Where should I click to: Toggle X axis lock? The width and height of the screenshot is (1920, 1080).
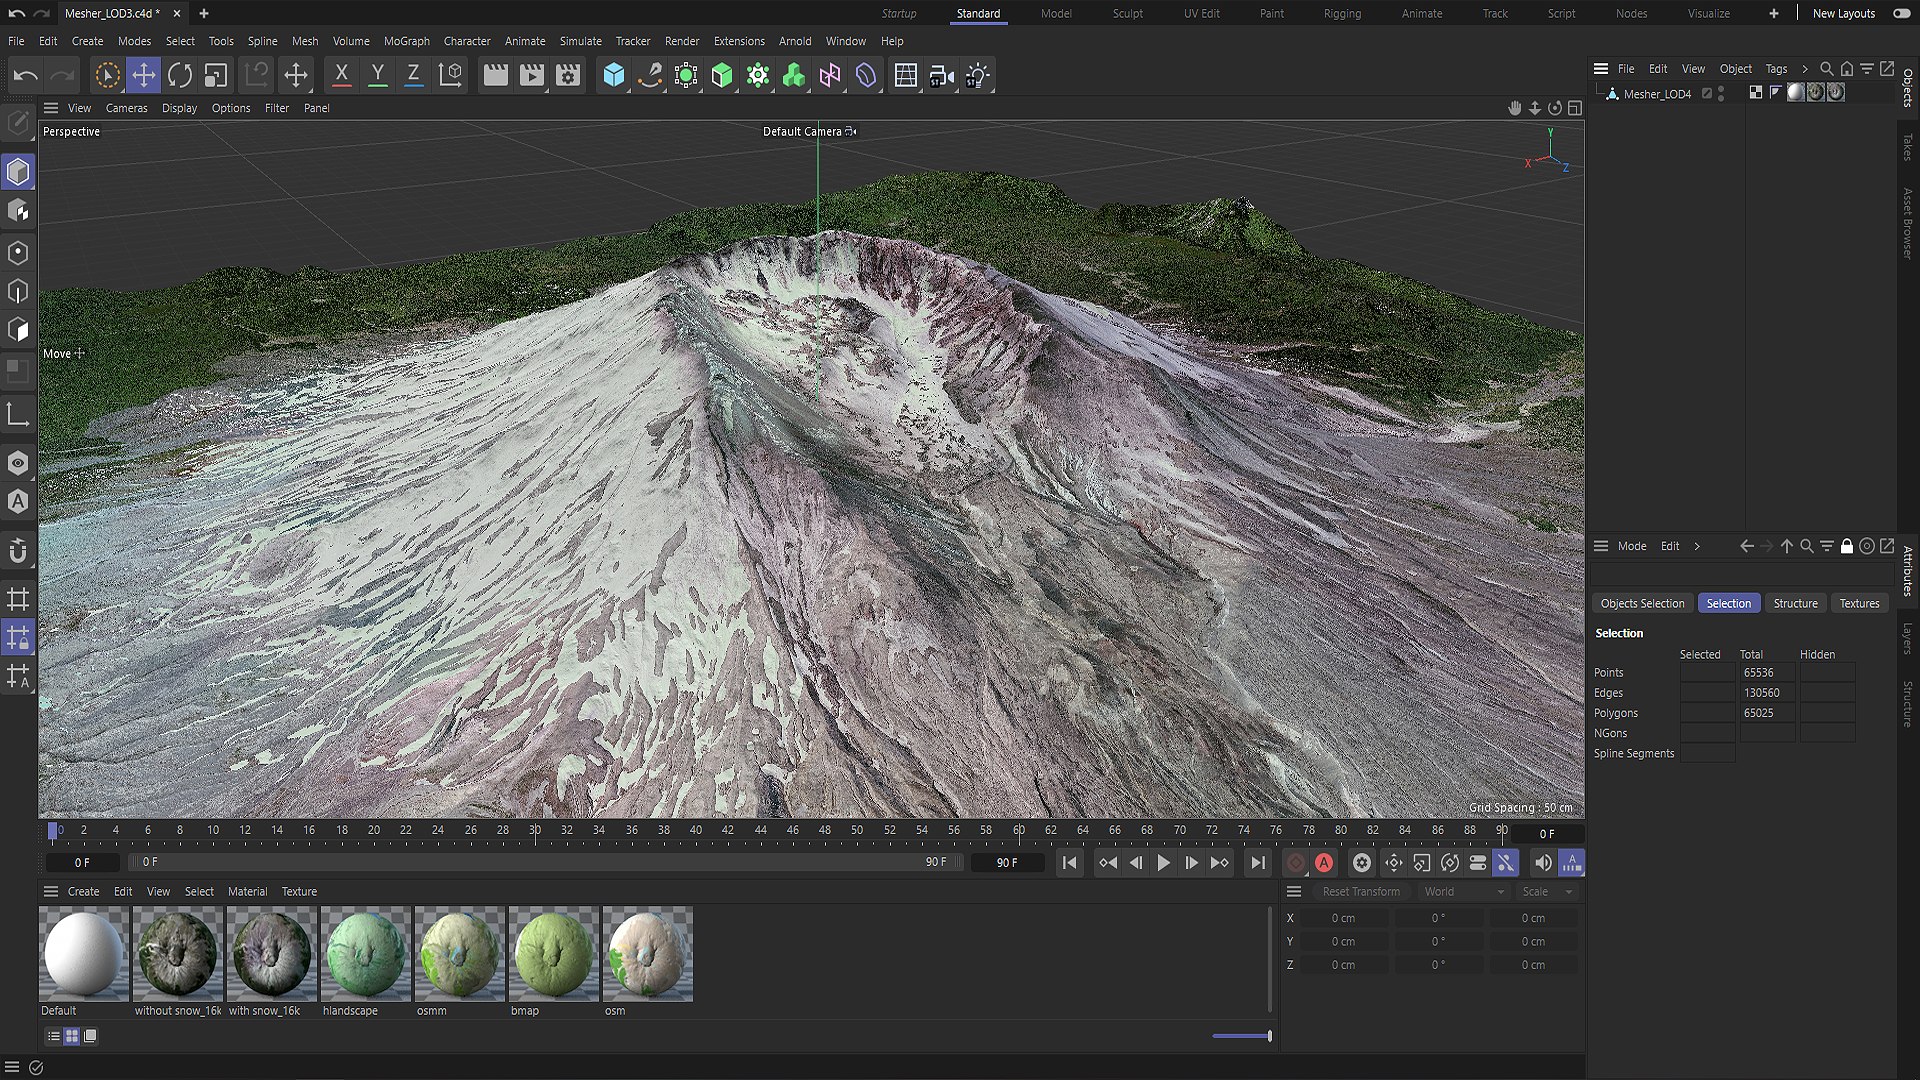coord(341,75)
